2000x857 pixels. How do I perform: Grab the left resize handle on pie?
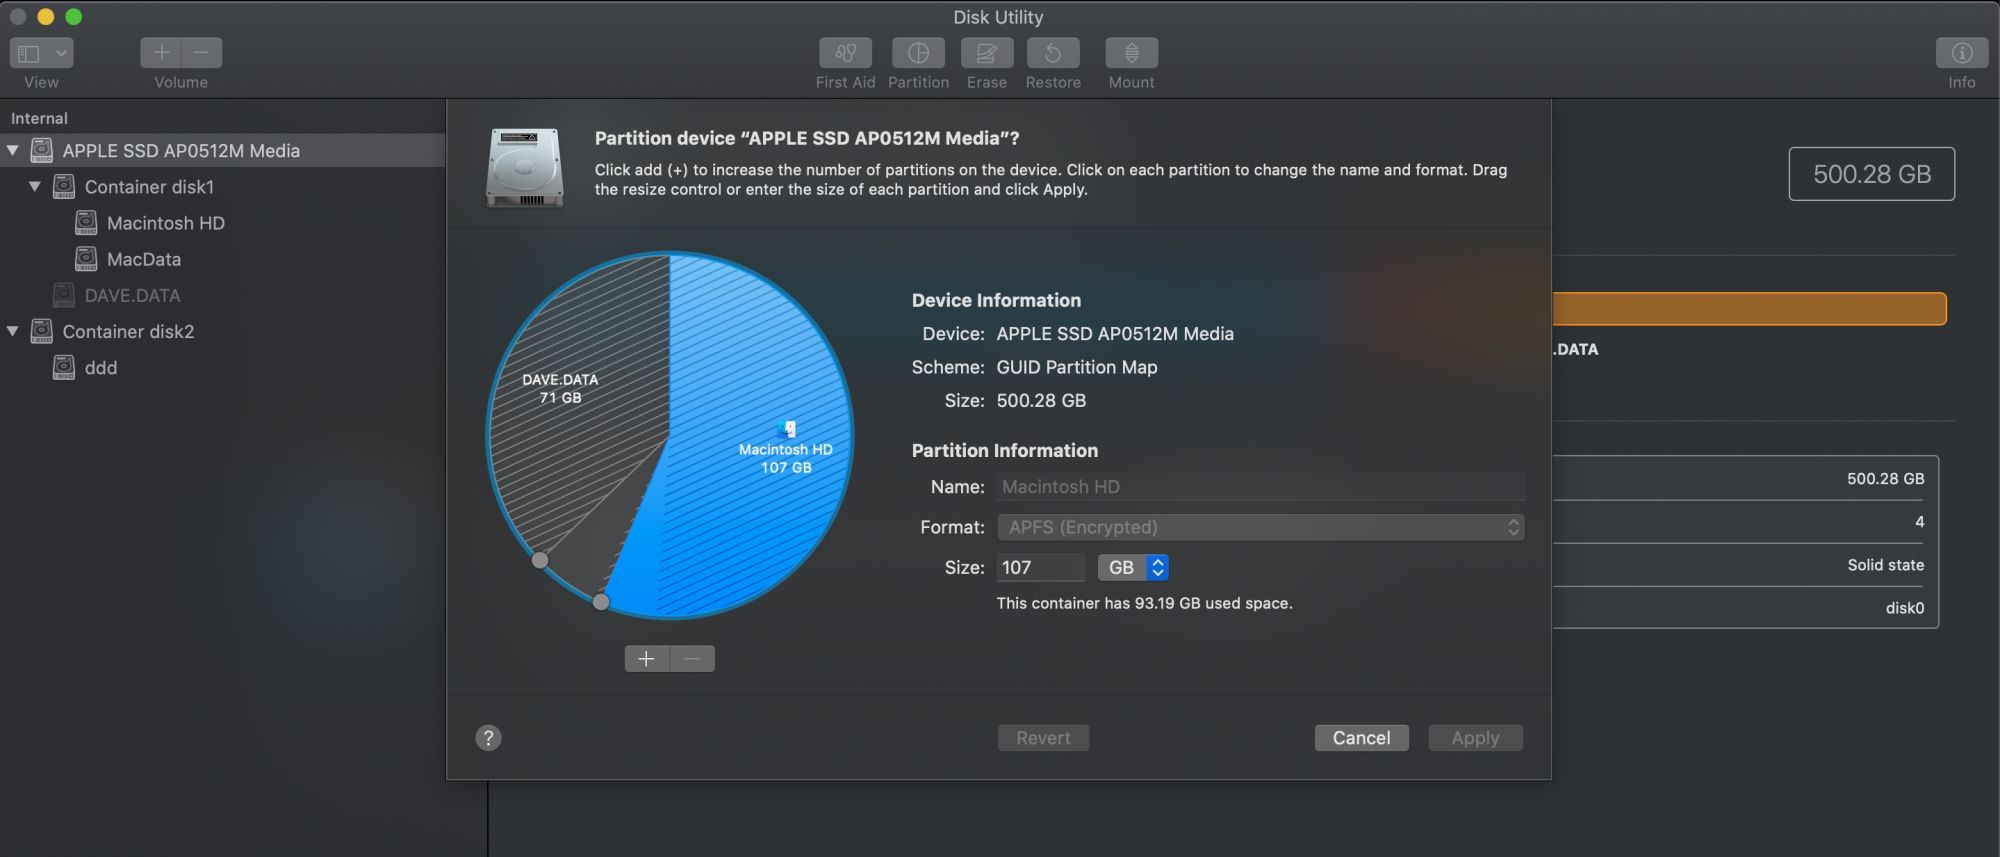[540, 560]
